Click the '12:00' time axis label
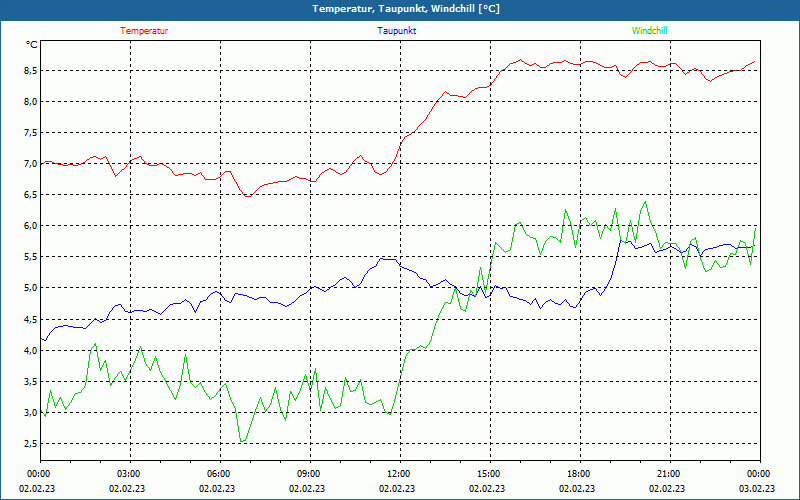 click(x=397, y=474)
